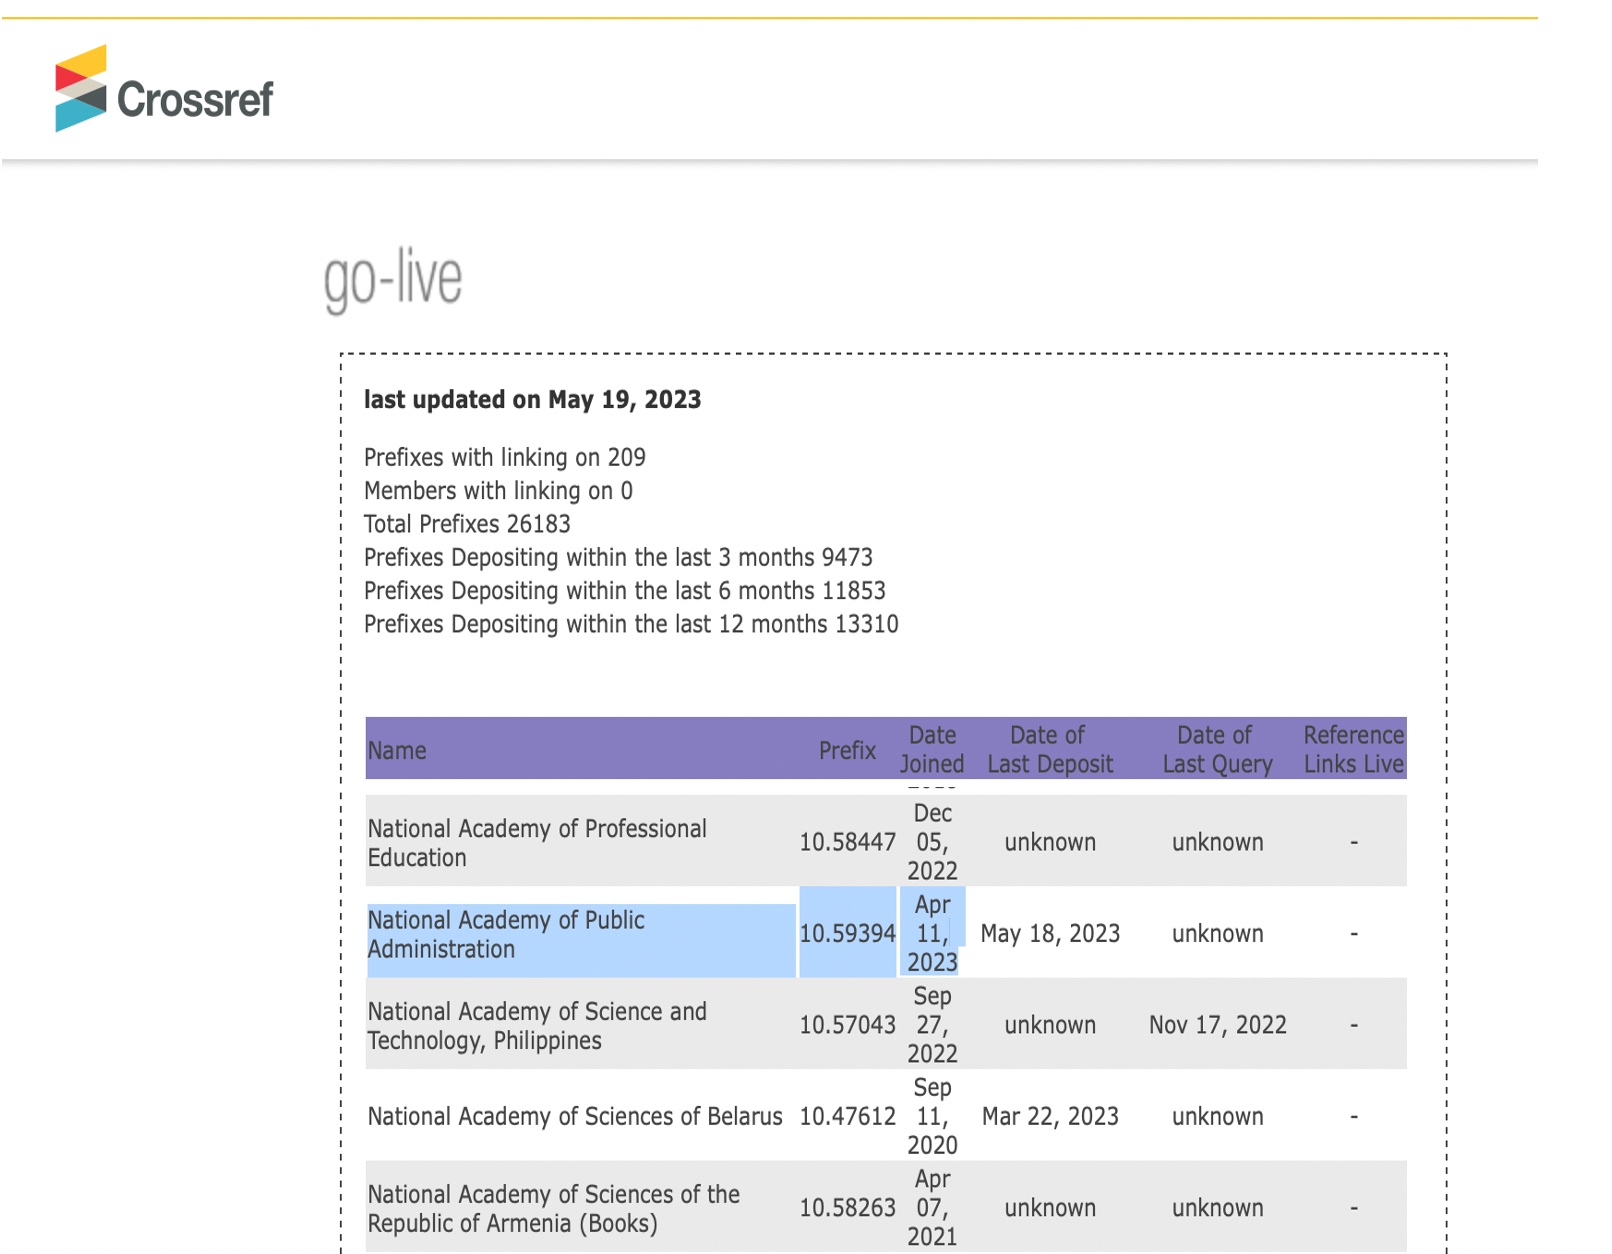Click the Reference Links Live header
The height and width of the screenshot is (1254, 1612).
(1354, 749)
